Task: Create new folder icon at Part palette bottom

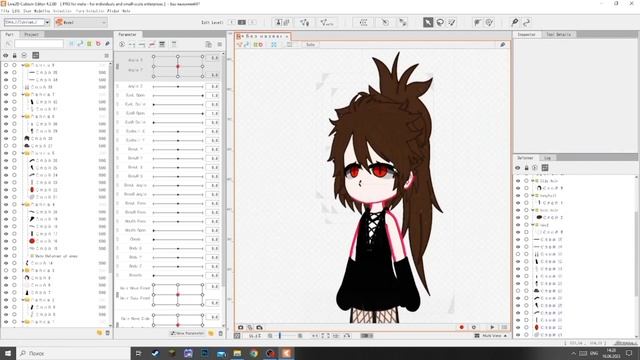Action: tap(99, 333)
